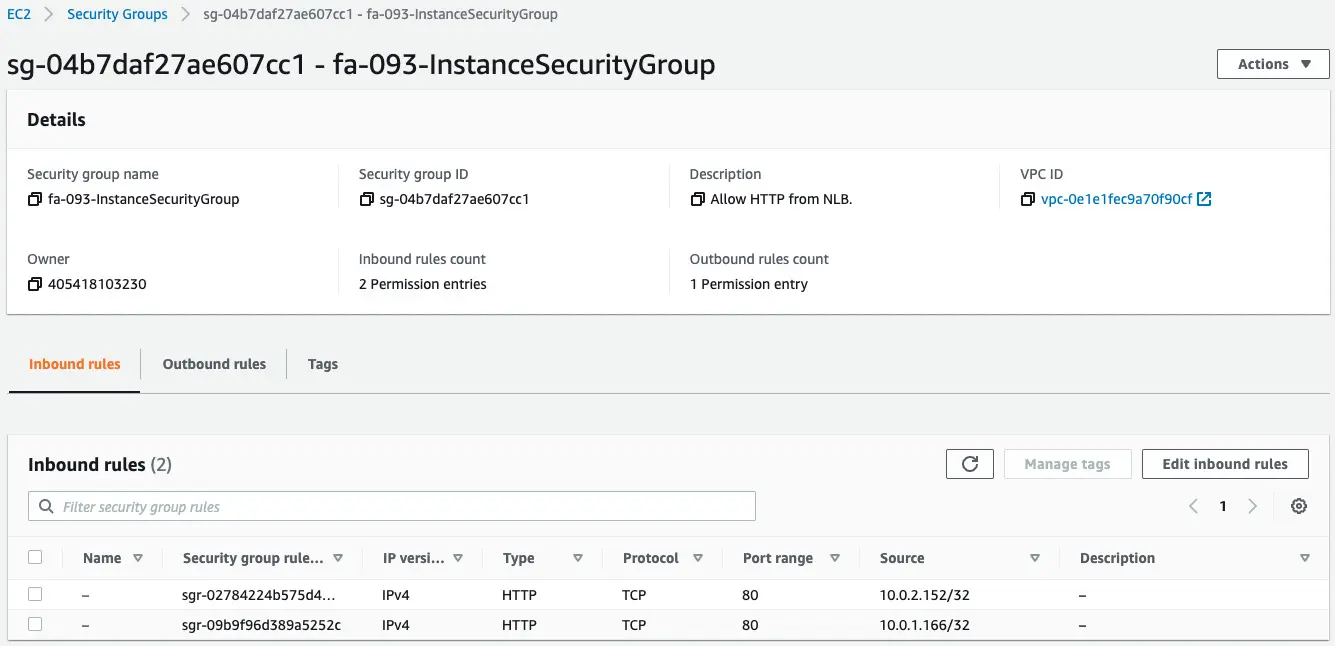This screenshot has height=646, width=1335.
Task: Click the Edit inbound rules button
Action: [x=1224, y=463]
